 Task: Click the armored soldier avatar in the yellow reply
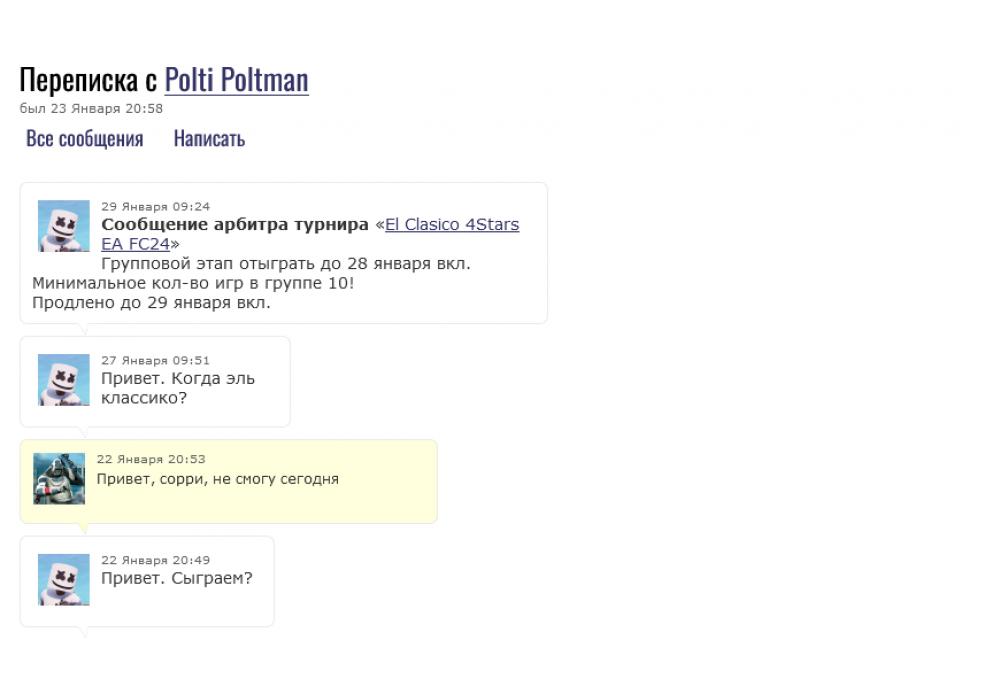click(x=59, y=479)
